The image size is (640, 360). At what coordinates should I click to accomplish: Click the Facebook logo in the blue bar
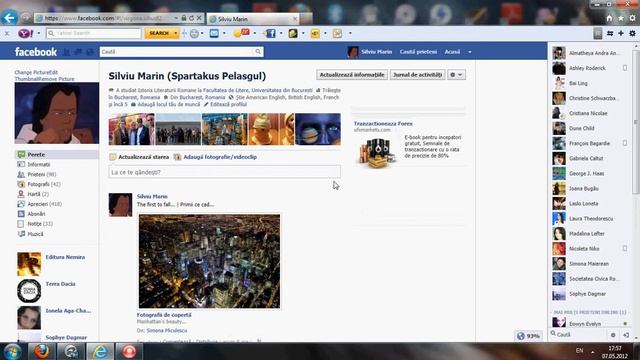click(x=36, y=52)
